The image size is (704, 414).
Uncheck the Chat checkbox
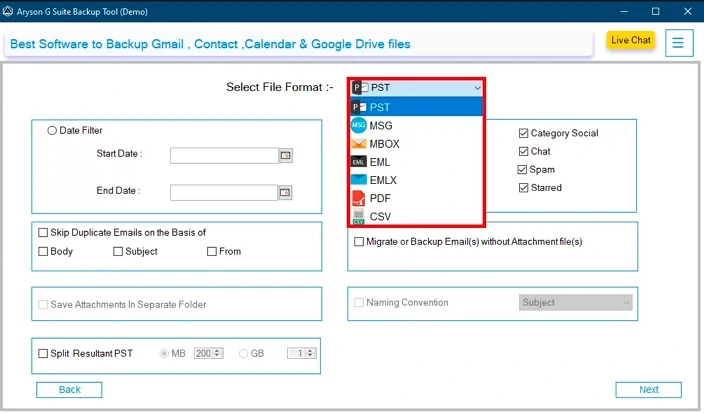[523, 151]
